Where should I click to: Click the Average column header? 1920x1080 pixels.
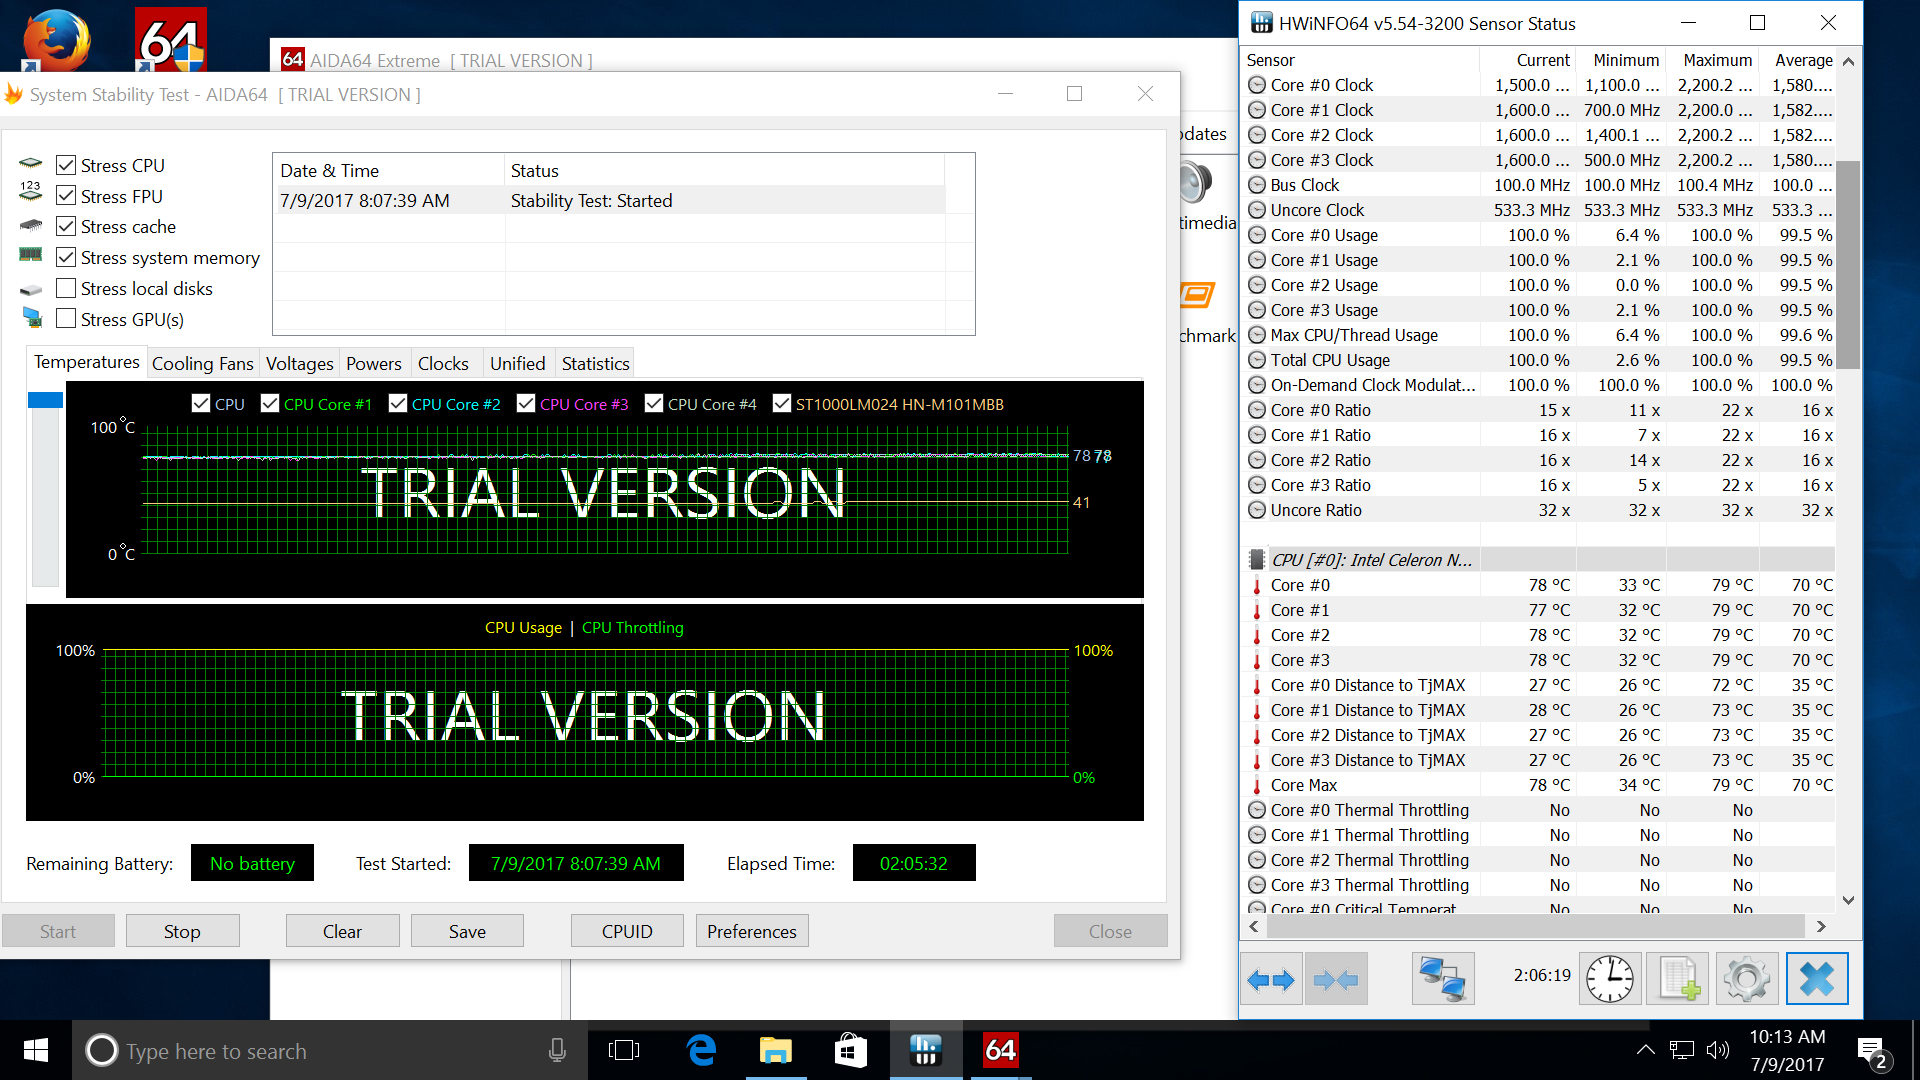click(1803, 60)
